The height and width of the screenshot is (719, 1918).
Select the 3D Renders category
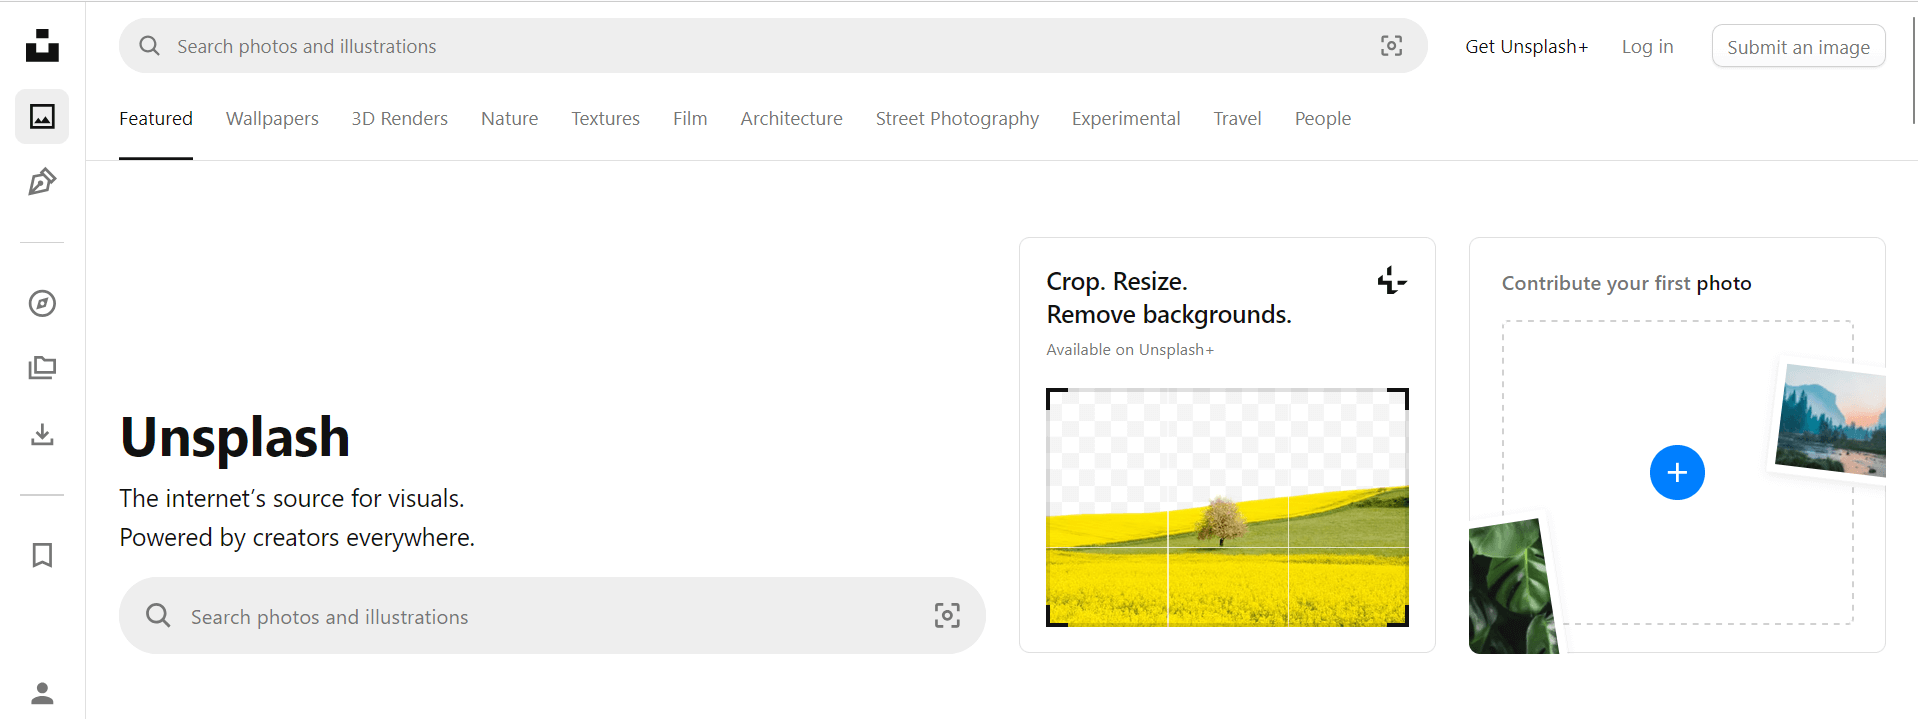[399, 119]
